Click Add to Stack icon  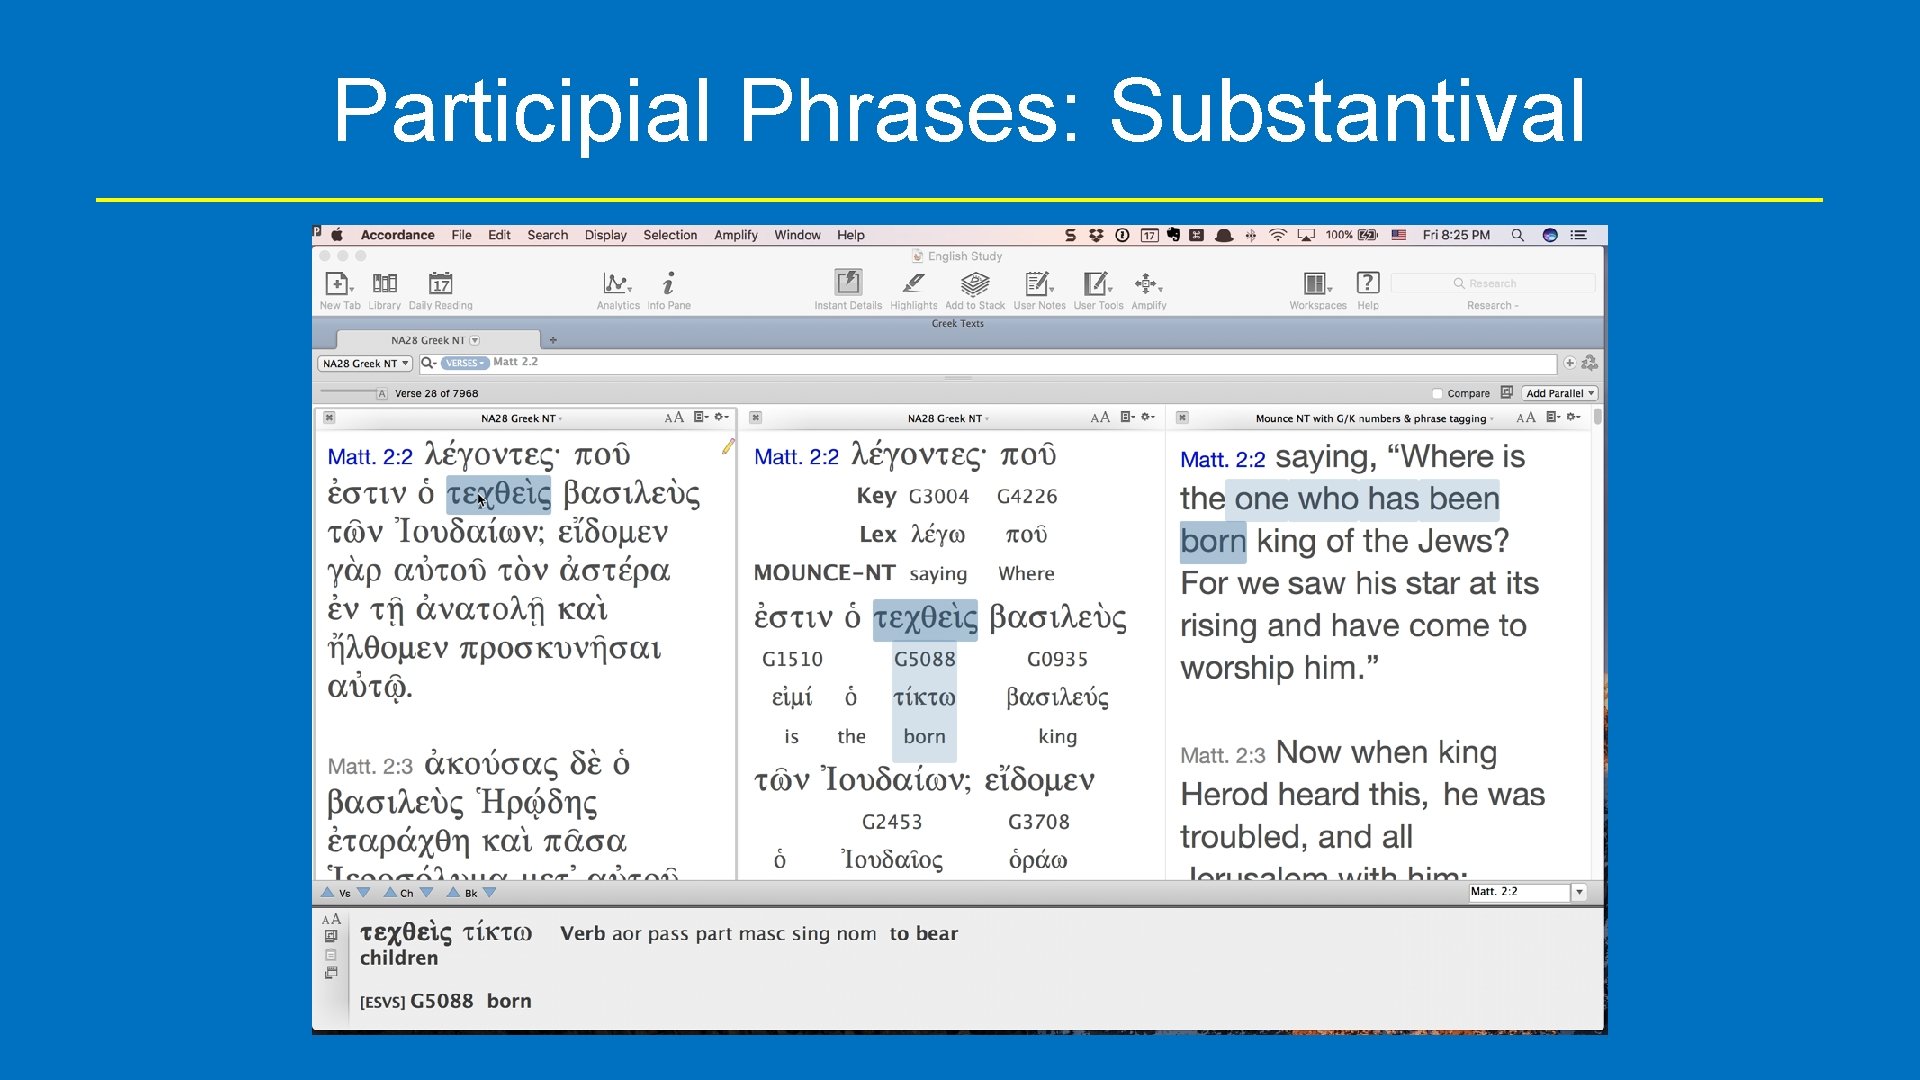(x=974, y=284)
